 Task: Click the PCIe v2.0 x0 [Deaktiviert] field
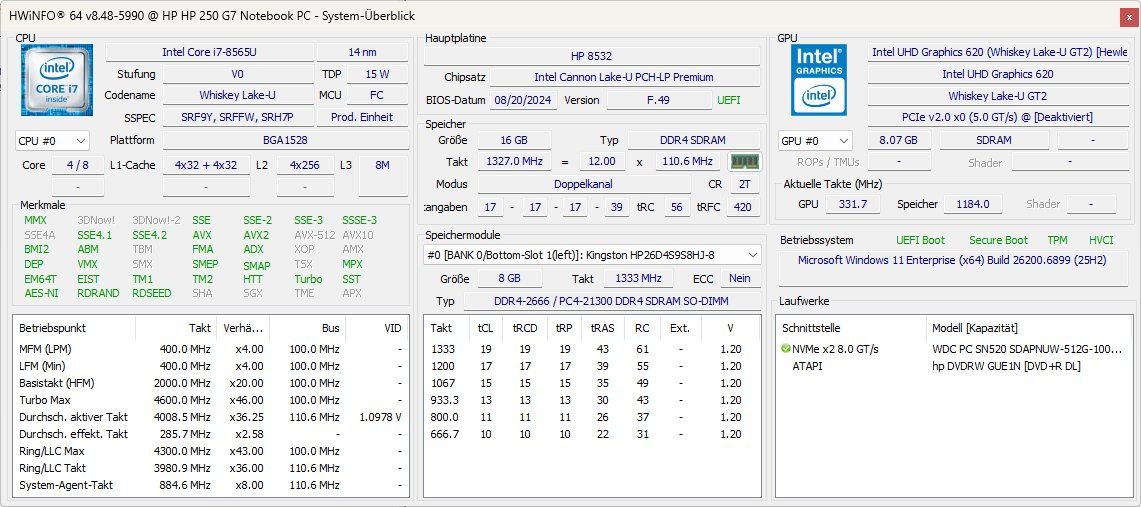(998, 117)
